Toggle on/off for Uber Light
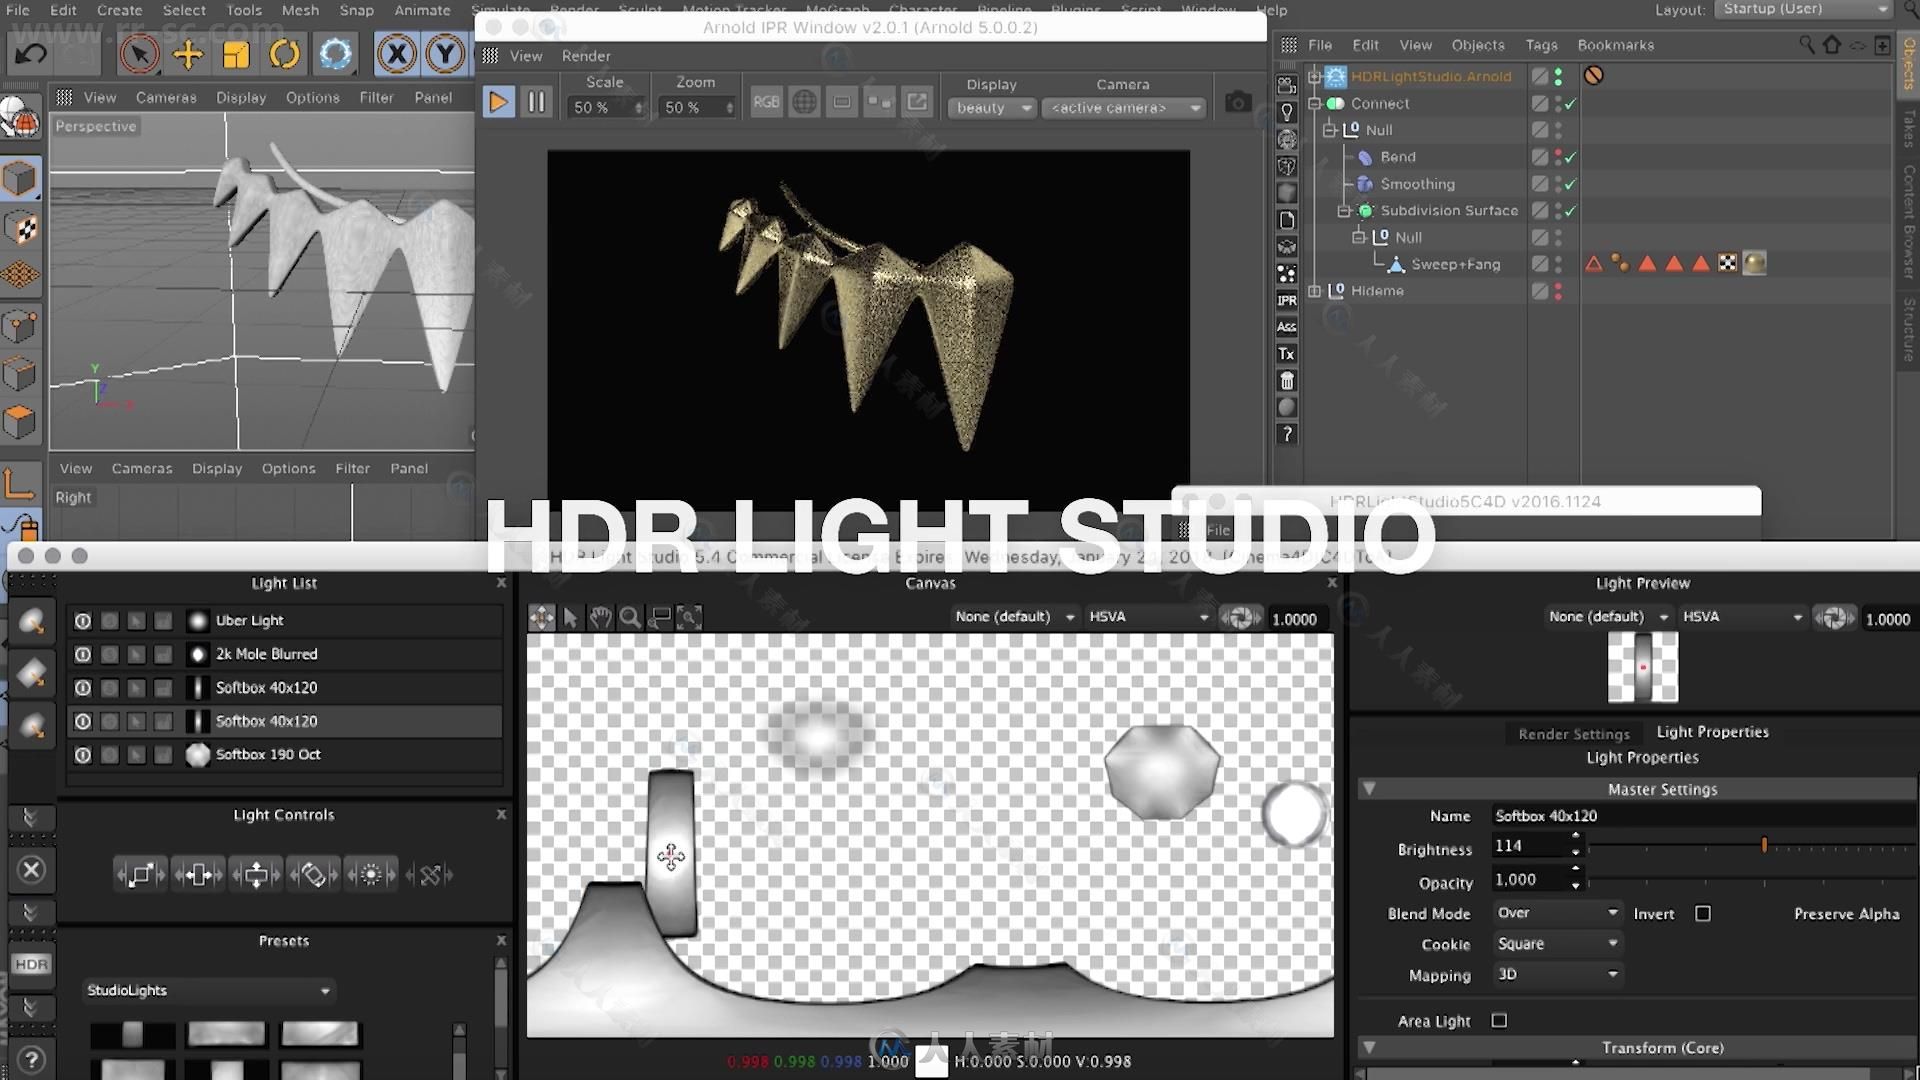 [83, 621]
